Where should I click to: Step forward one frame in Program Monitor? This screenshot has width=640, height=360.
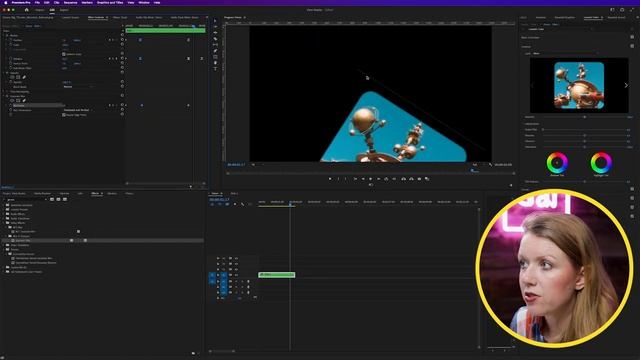click(378, 179)
